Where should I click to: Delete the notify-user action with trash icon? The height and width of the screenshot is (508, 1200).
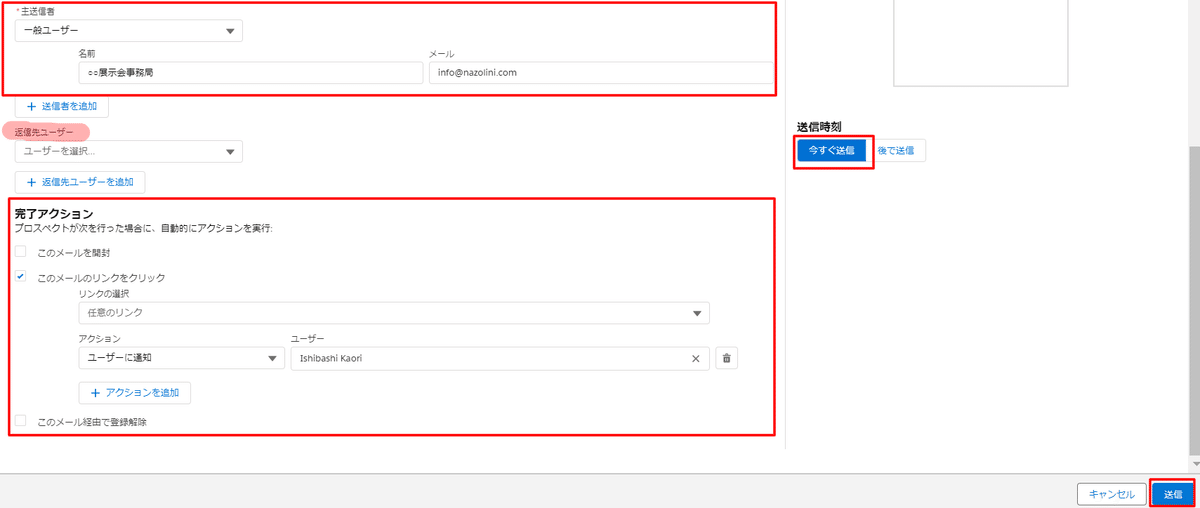pyautogui.click(x=727, y=359)
